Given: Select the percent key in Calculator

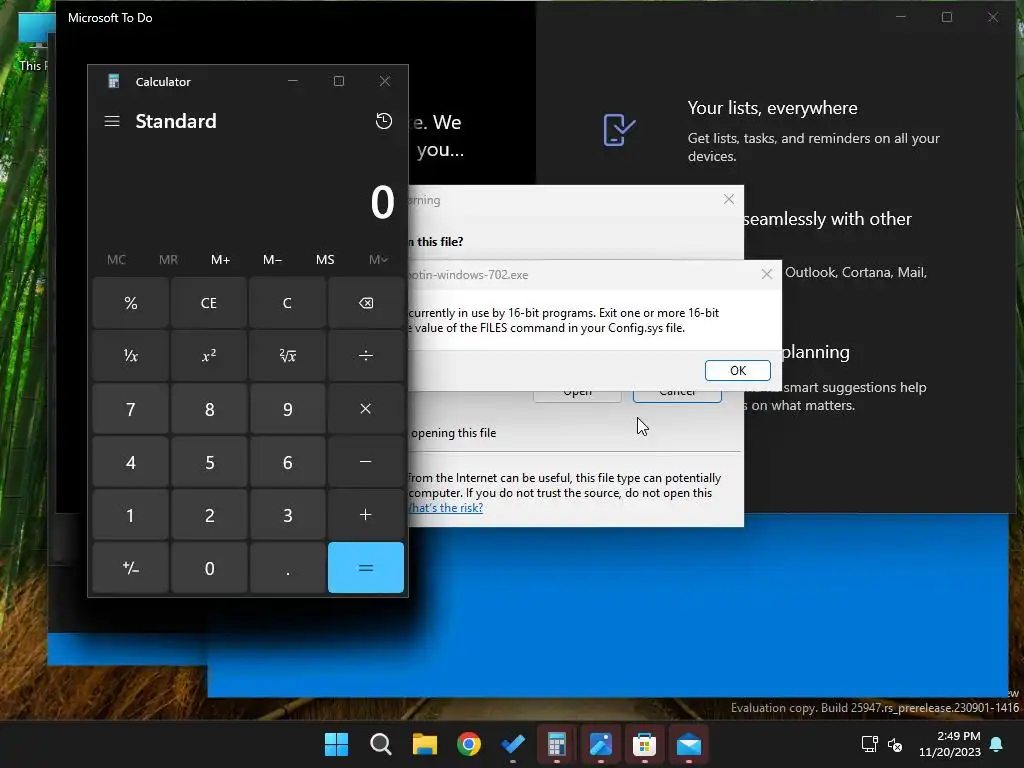Looking at the screenshot, I should 131,303.
